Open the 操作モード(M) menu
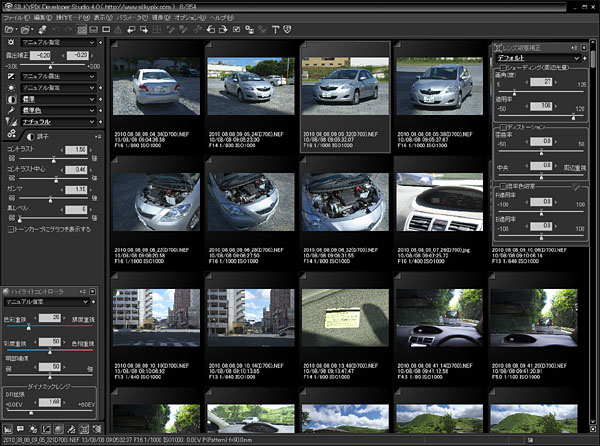 point(73,18)
